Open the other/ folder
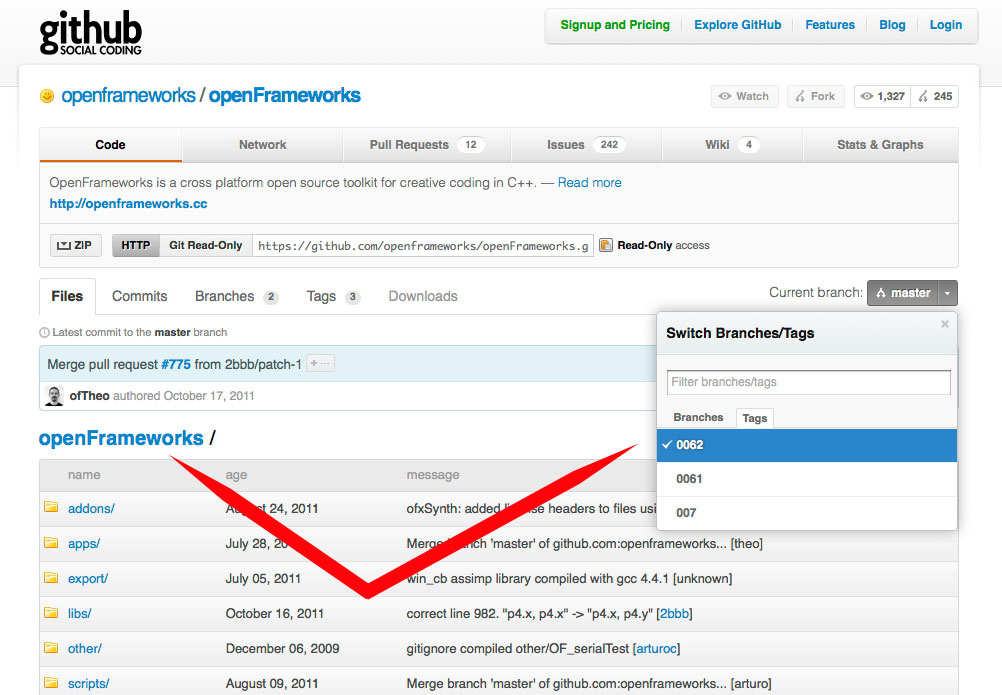1002x695 pixels. 84,648
